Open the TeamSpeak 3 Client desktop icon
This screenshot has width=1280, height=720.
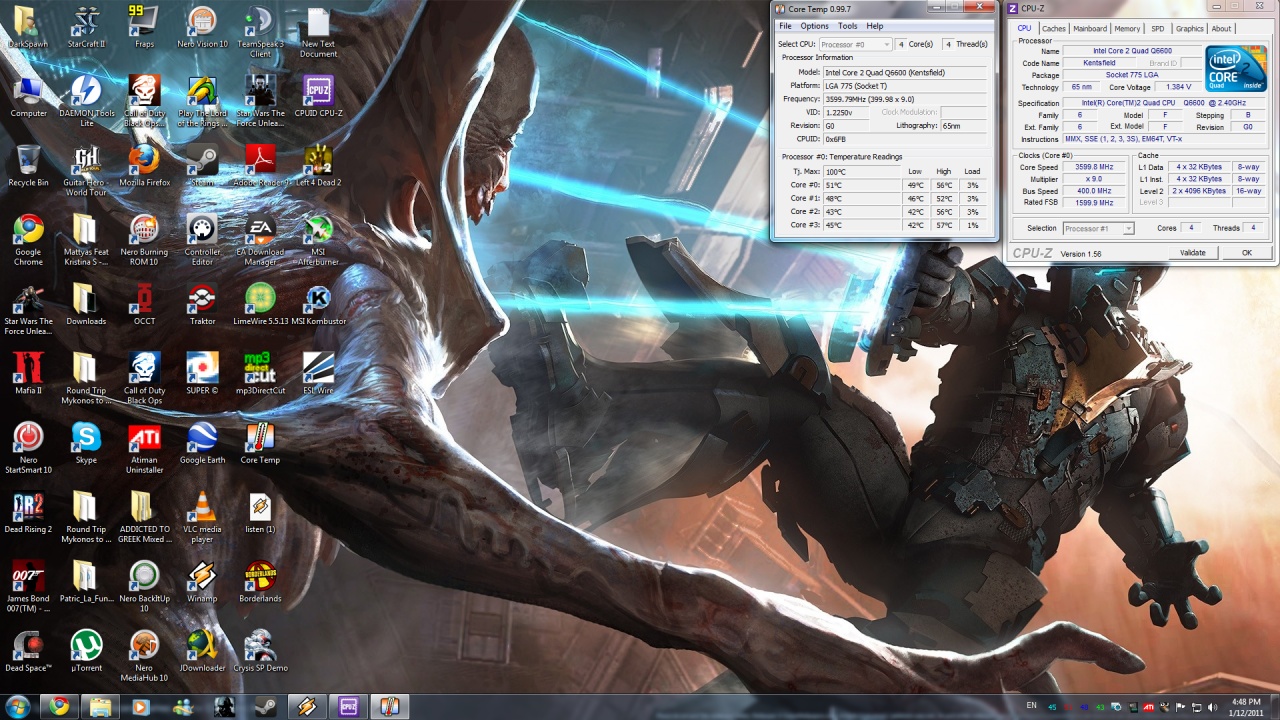260,31
